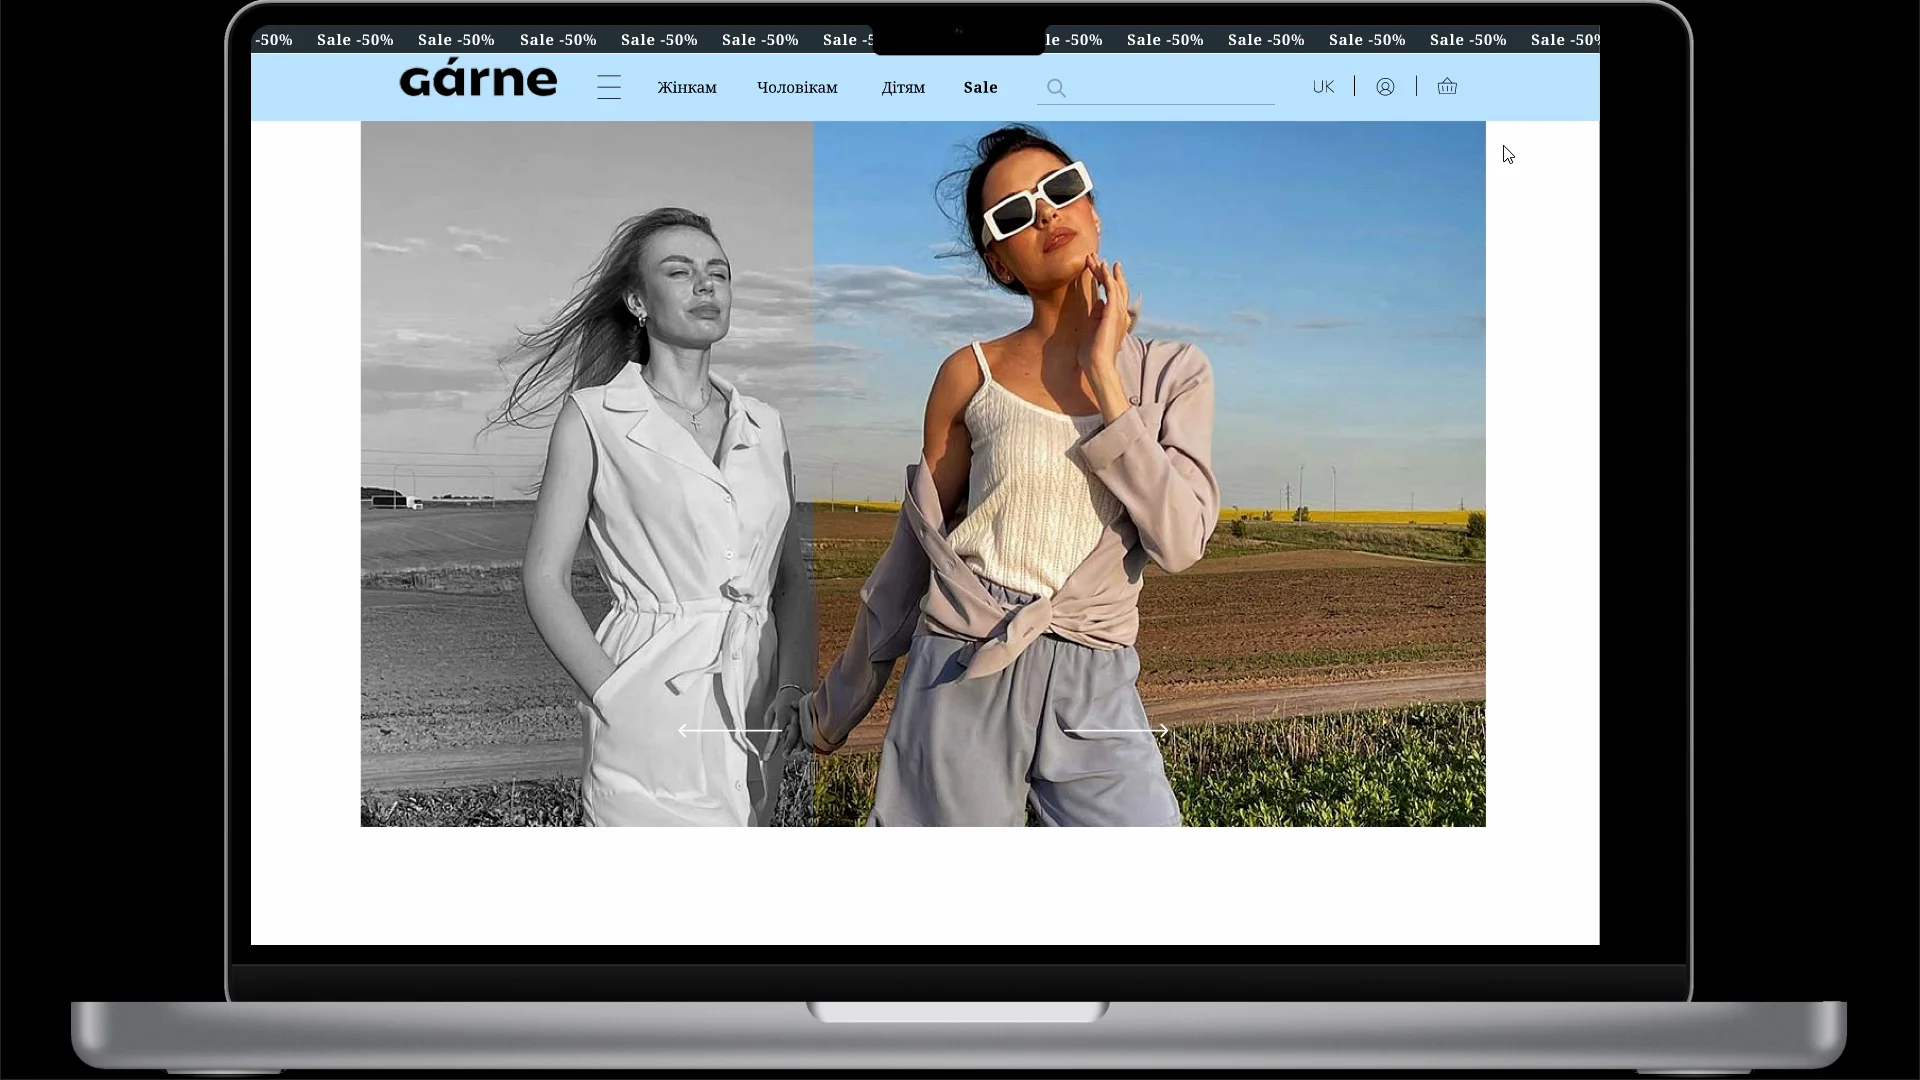
Task: Open the Чоловікам menu item
Action: click(797, 88)
